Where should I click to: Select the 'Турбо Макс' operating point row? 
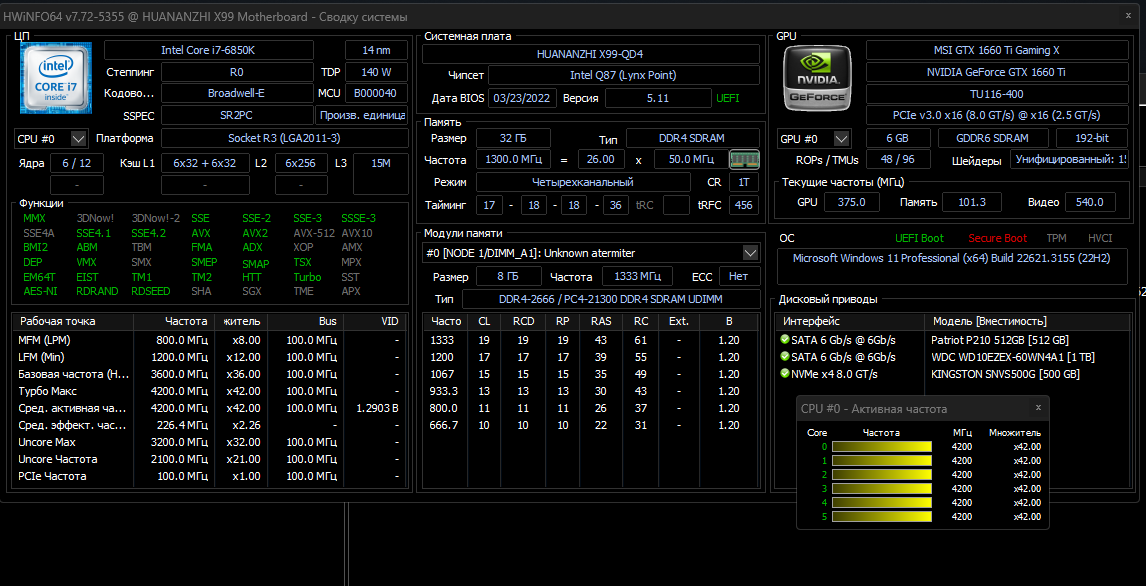pos(208,391)
